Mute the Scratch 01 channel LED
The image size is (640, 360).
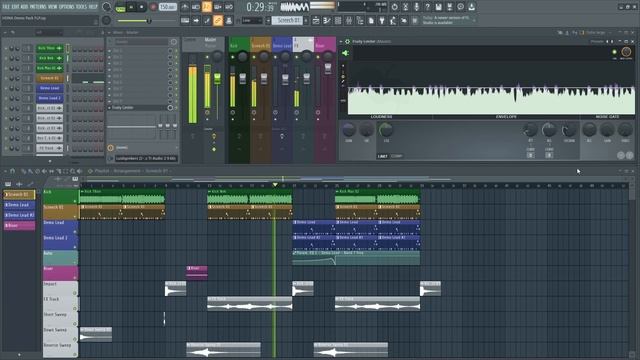[x=6, y=78]
